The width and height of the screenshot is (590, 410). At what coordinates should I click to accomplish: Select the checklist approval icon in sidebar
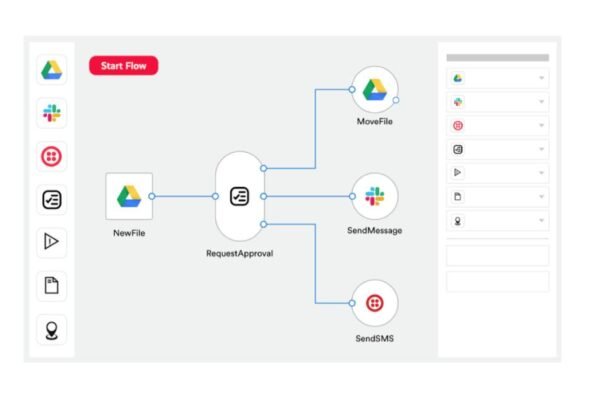52,199
